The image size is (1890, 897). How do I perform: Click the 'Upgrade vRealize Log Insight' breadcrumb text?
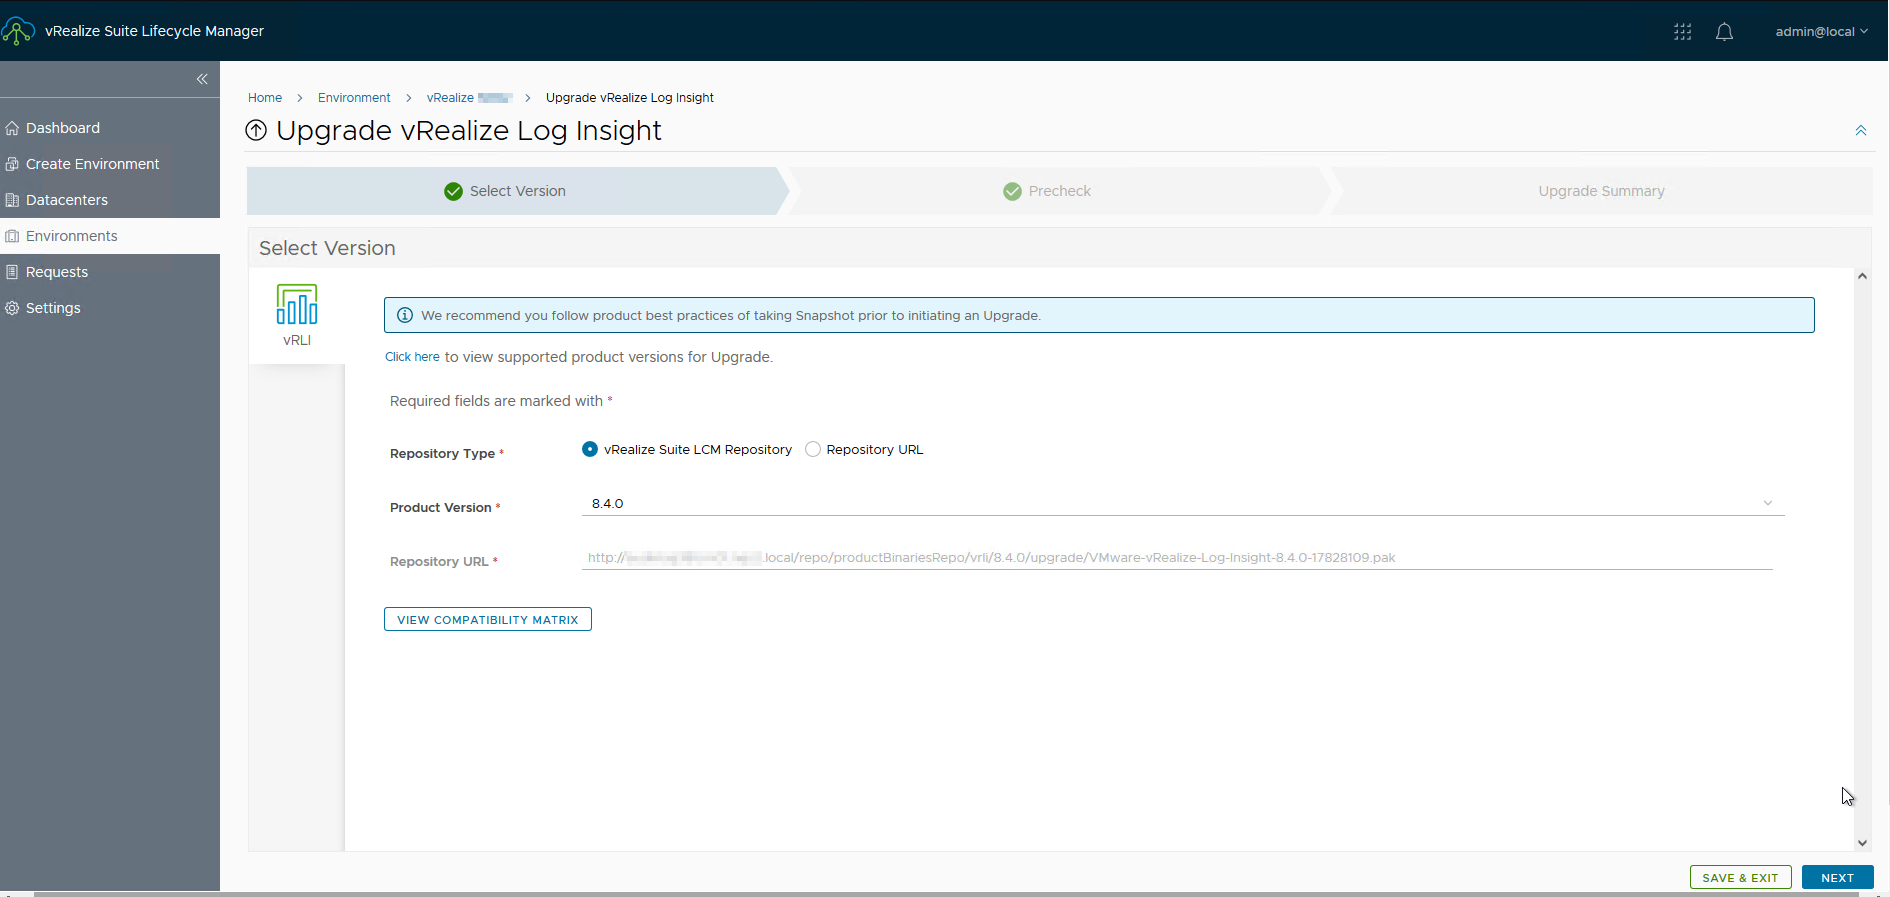(x=630, y=98)
